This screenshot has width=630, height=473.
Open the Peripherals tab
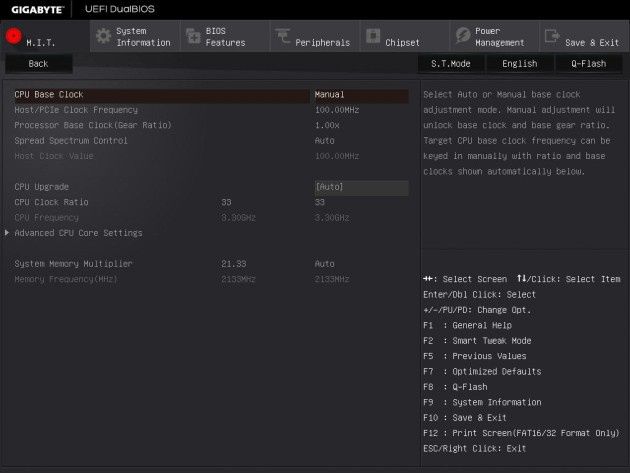coord(315,36)
